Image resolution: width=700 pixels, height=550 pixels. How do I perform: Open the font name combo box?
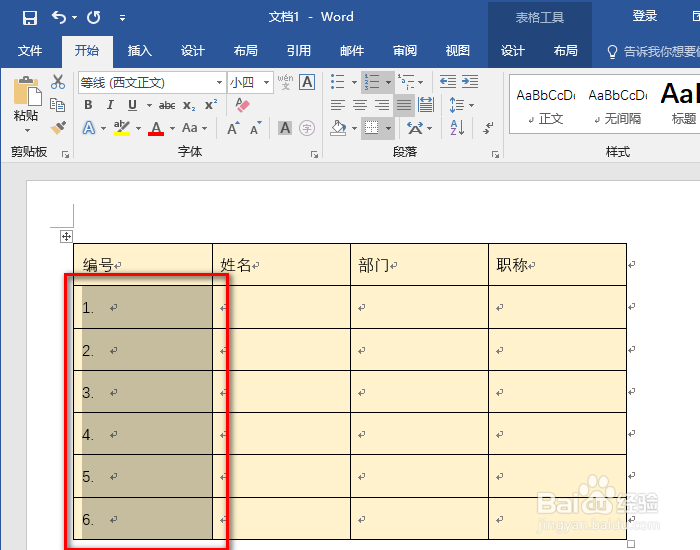(x=151, y=83)
